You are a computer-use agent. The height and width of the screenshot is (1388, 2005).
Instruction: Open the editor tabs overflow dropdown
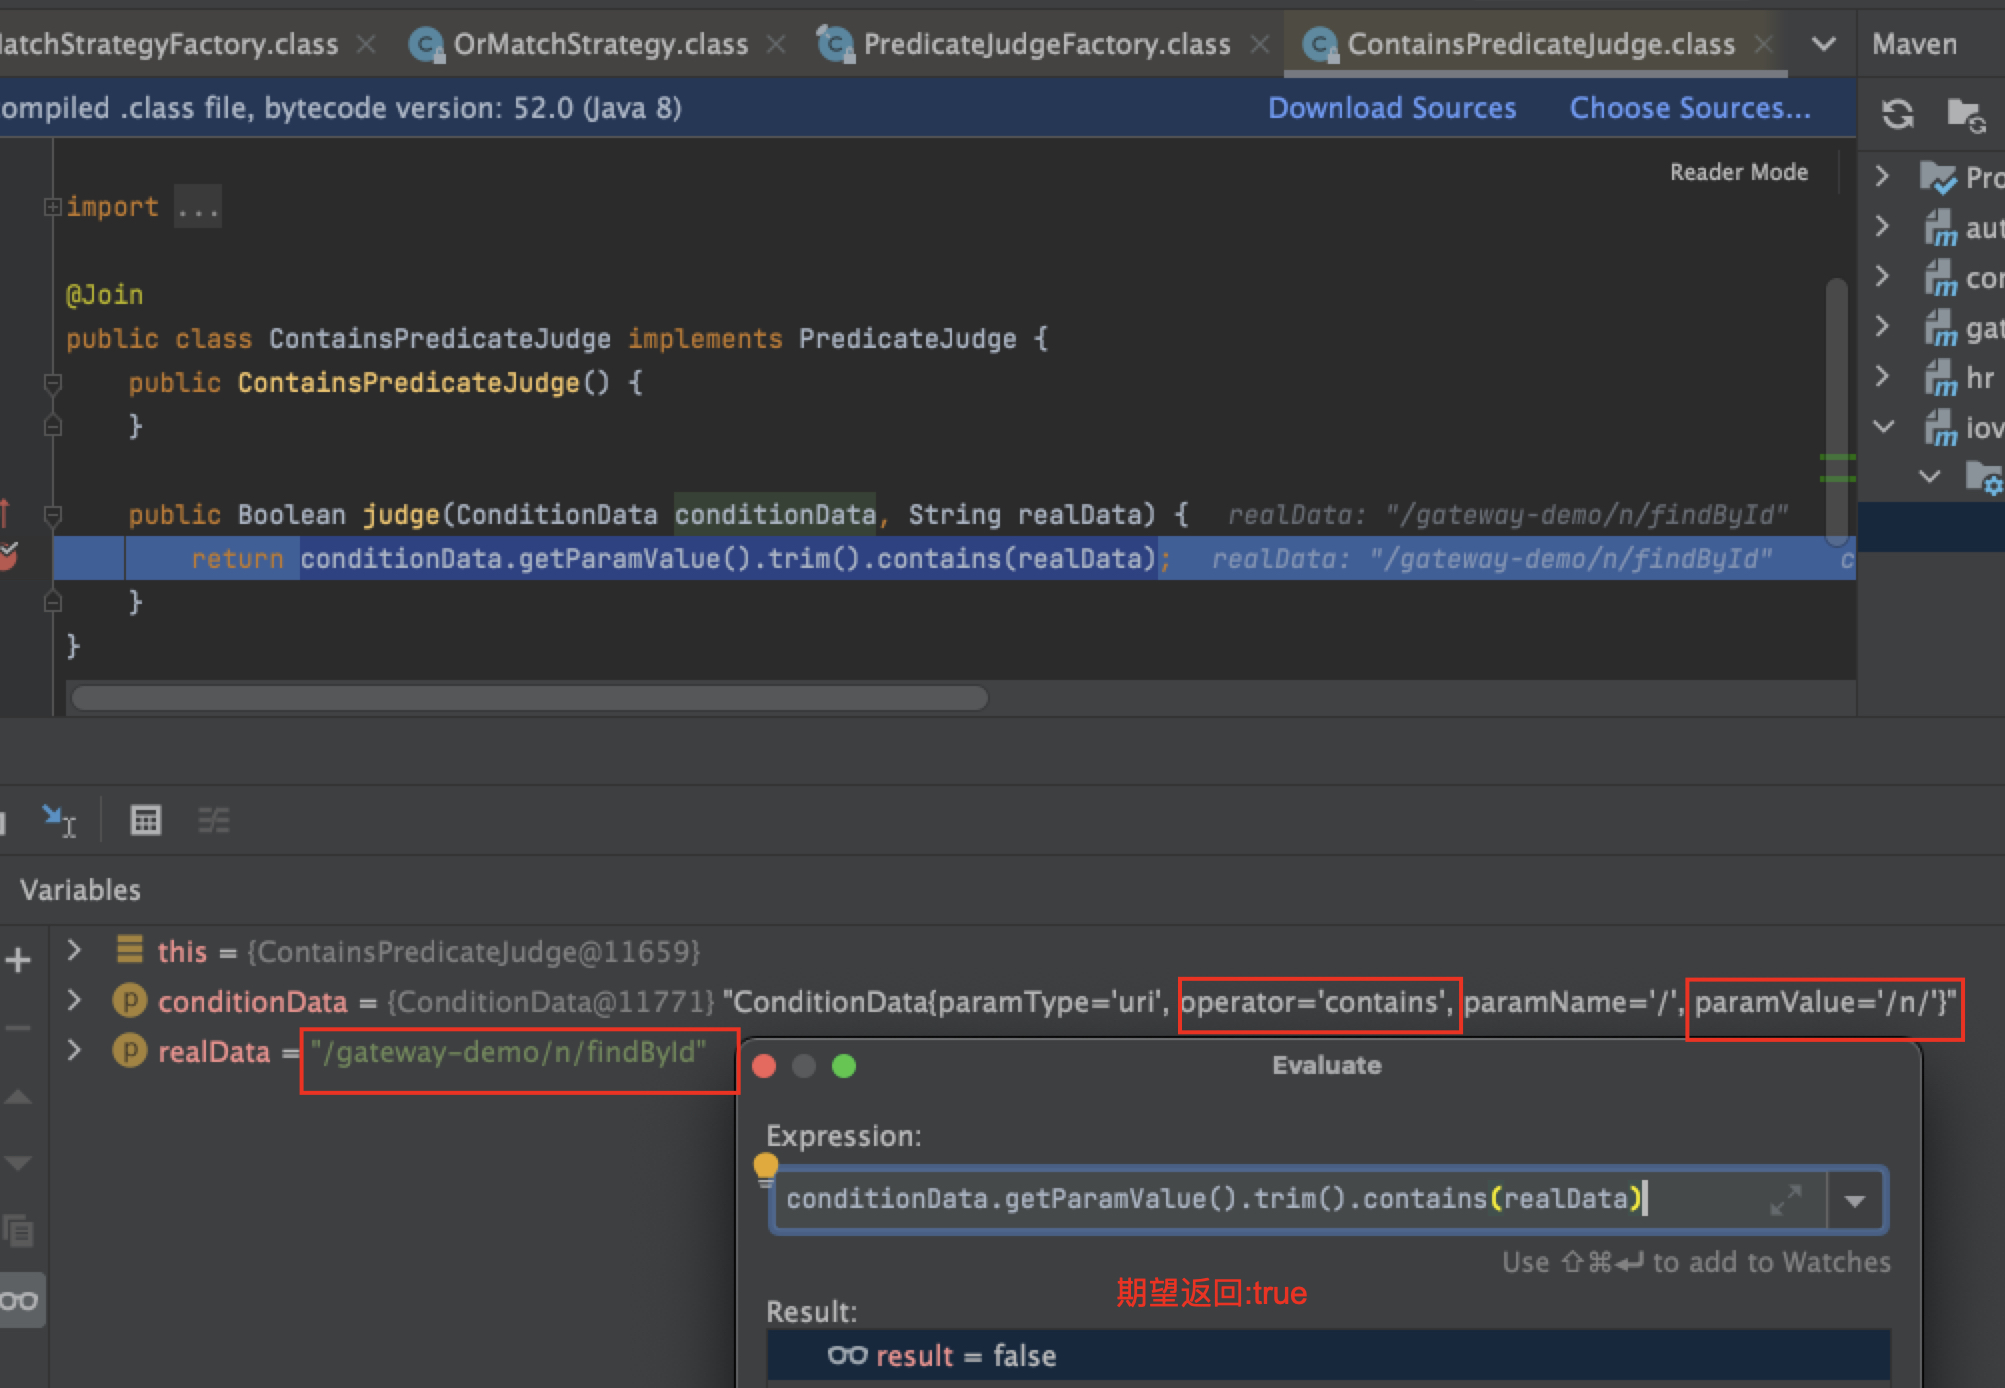point(1823,44)
